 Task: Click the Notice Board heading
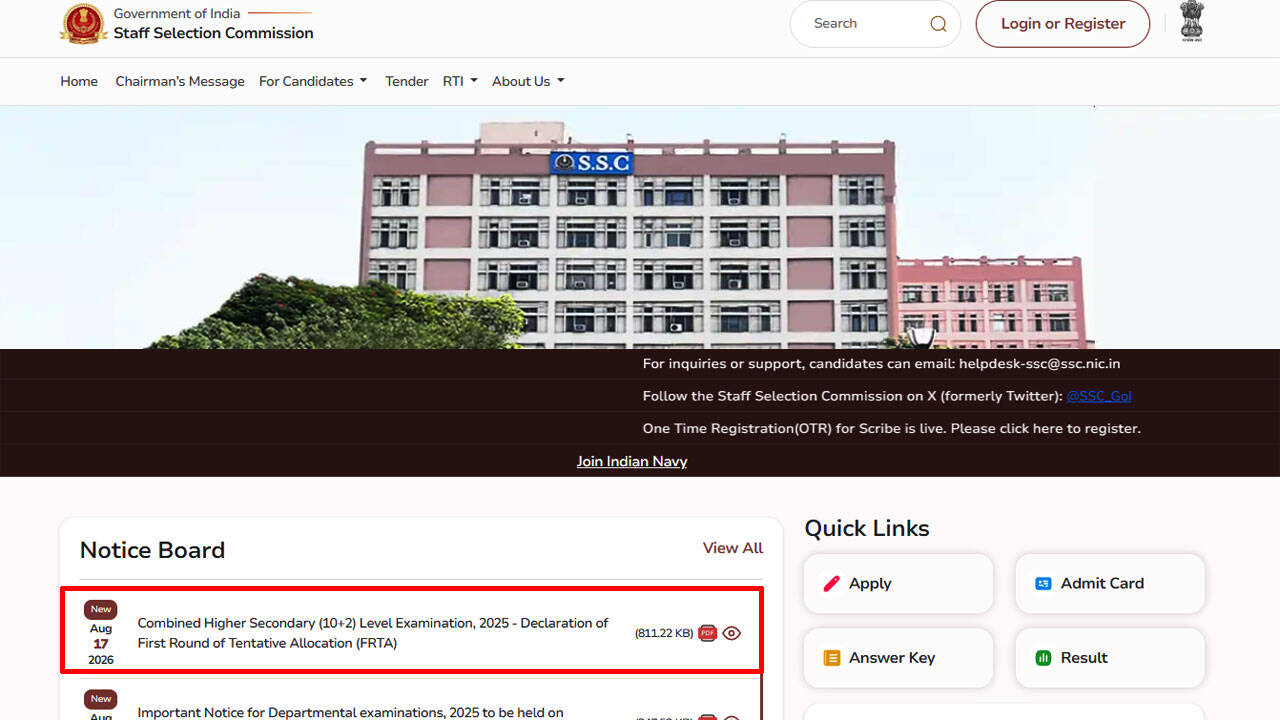tap(152, 550)
